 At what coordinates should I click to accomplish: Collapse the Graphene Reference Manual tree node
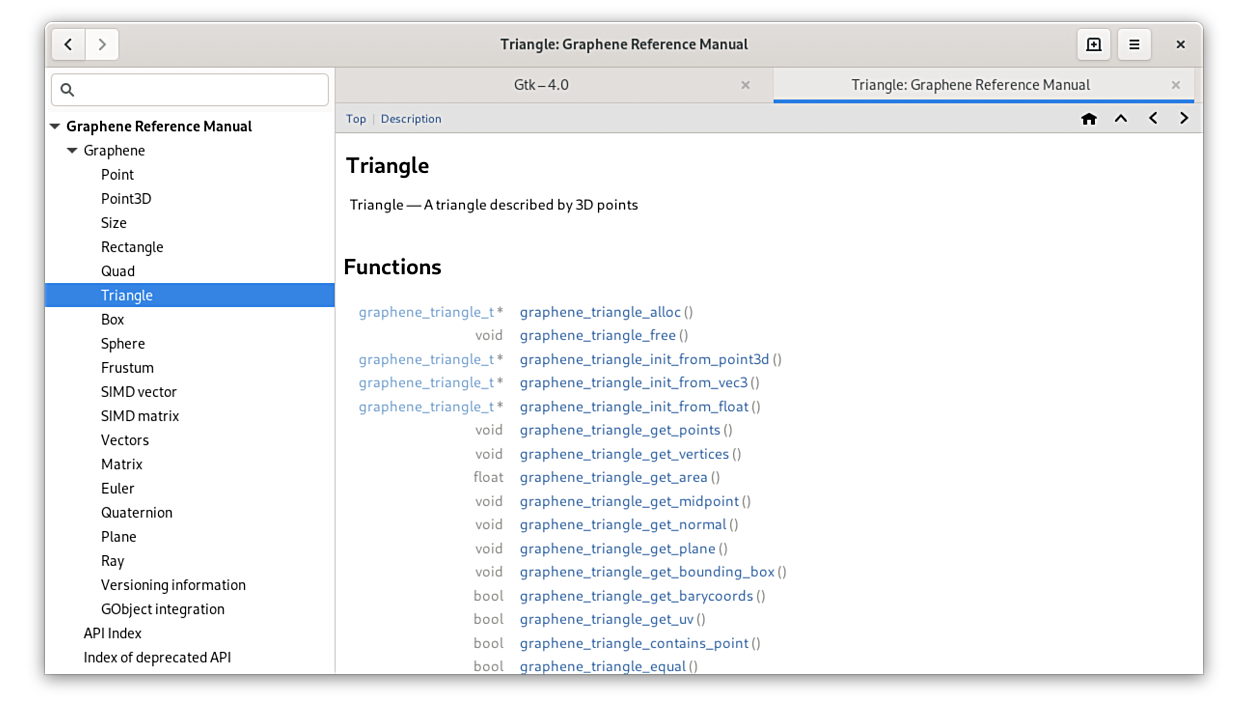point(55,127)
